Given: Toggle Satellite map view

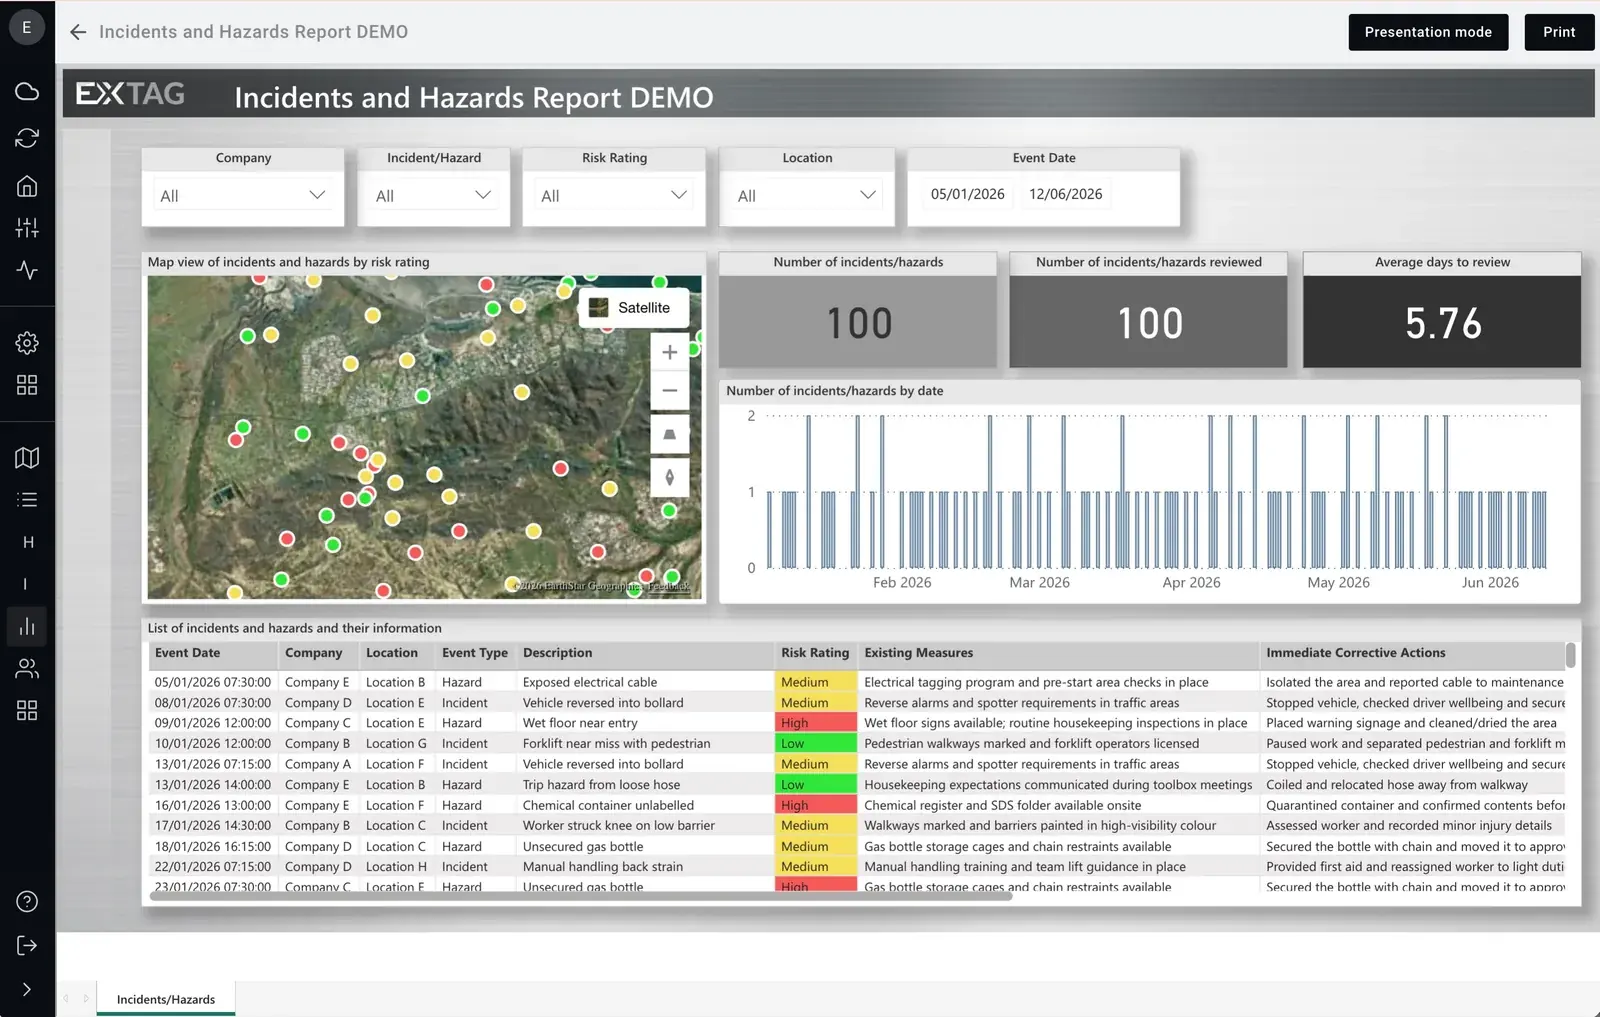Looking at the screenshot, I should click(634, 308).
